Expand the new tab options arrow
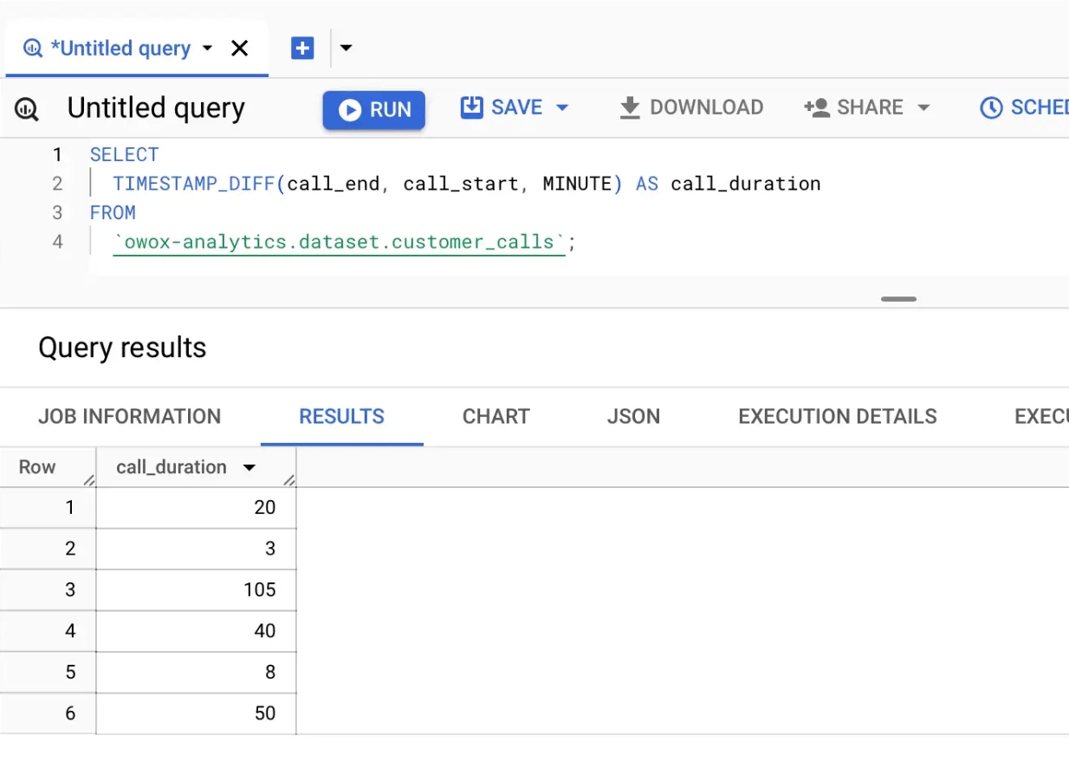 346,48
